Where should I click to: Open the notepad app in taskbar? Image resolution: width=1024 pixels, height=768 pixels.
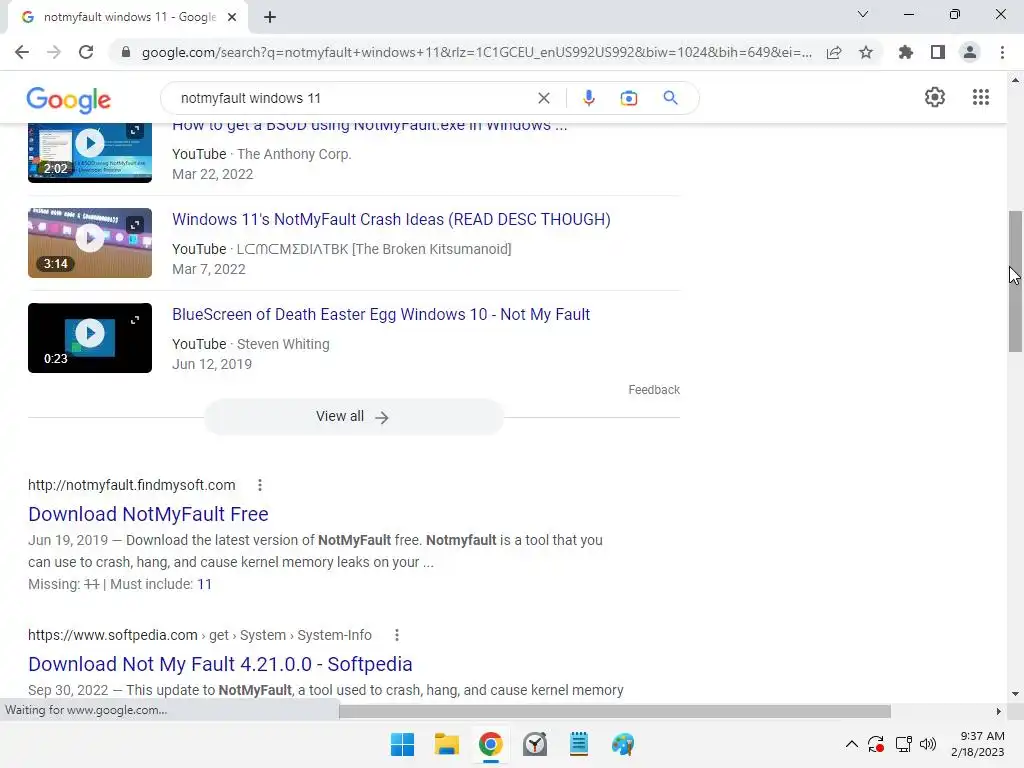[x=579, y=744]
